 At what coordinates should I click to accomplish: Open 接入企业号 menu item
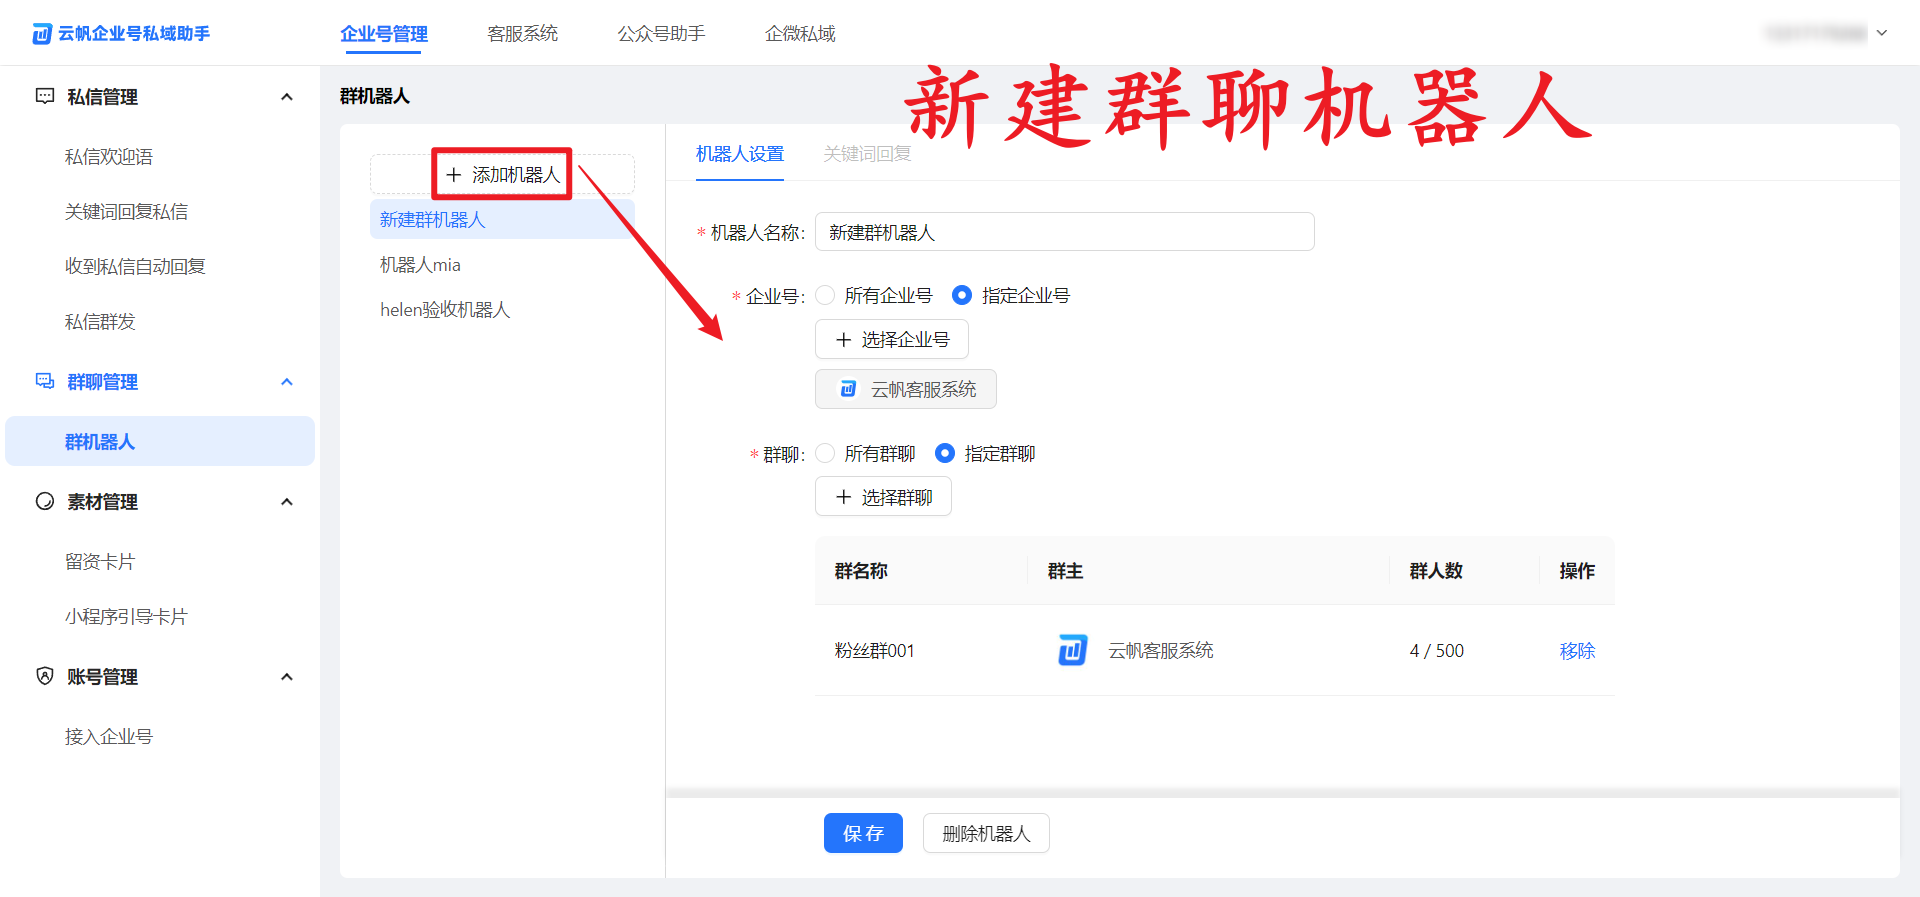[109, 737]
